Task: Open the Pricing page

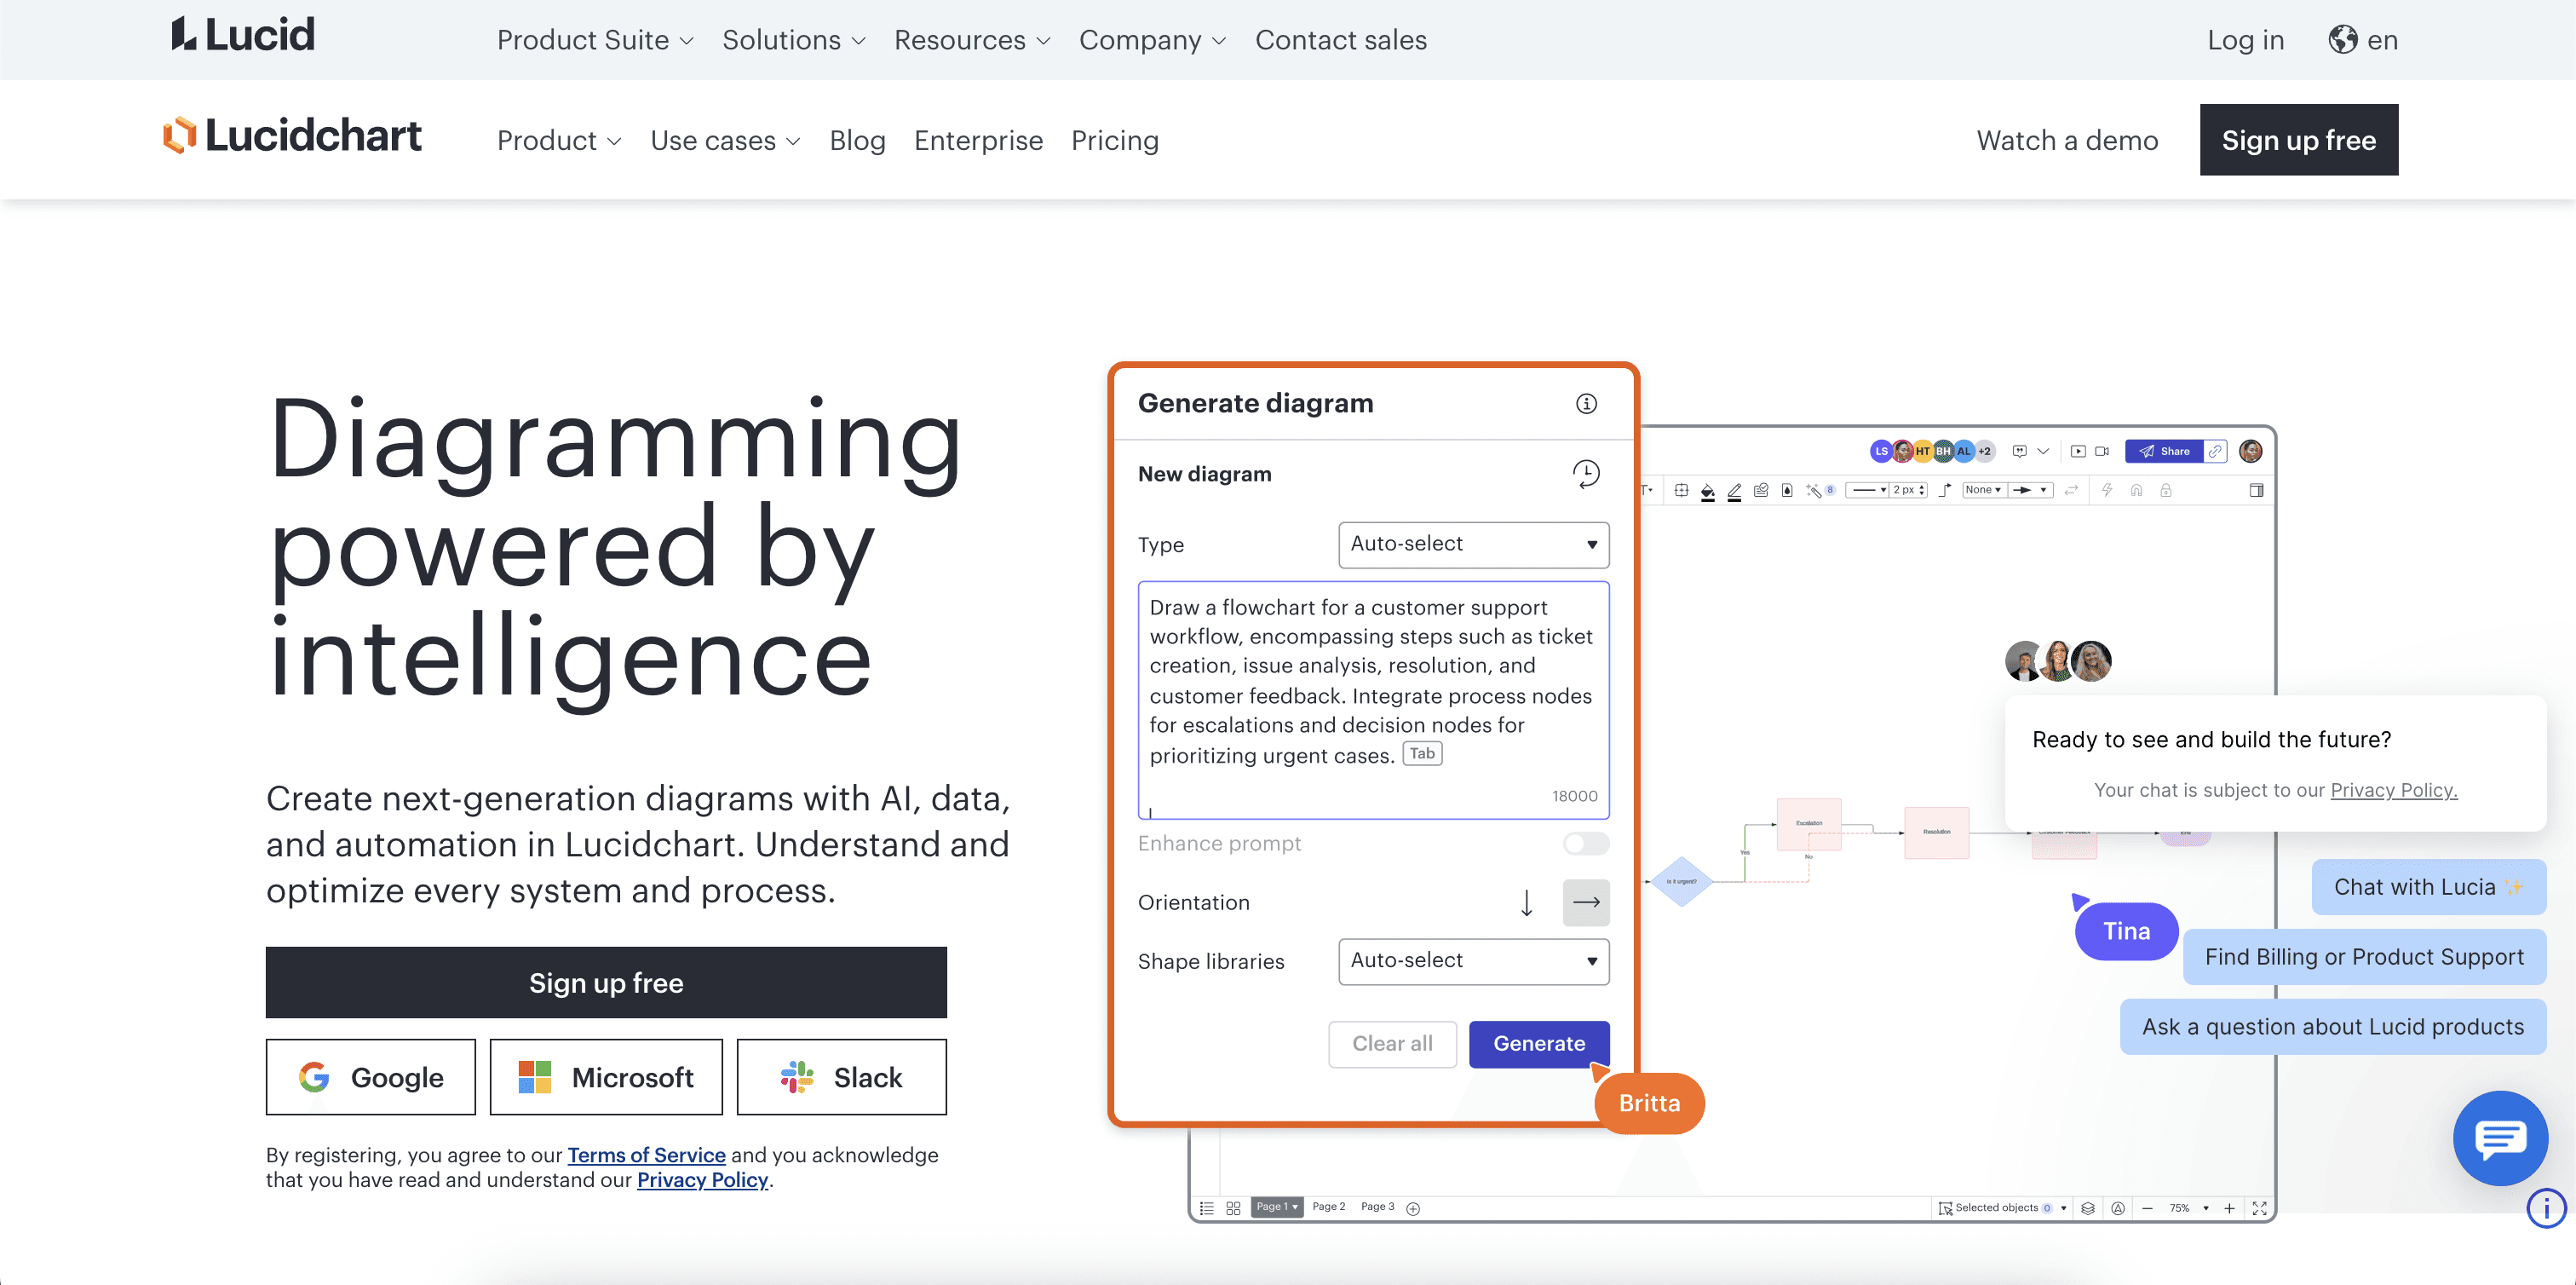Action: (x=1114, y=140)
